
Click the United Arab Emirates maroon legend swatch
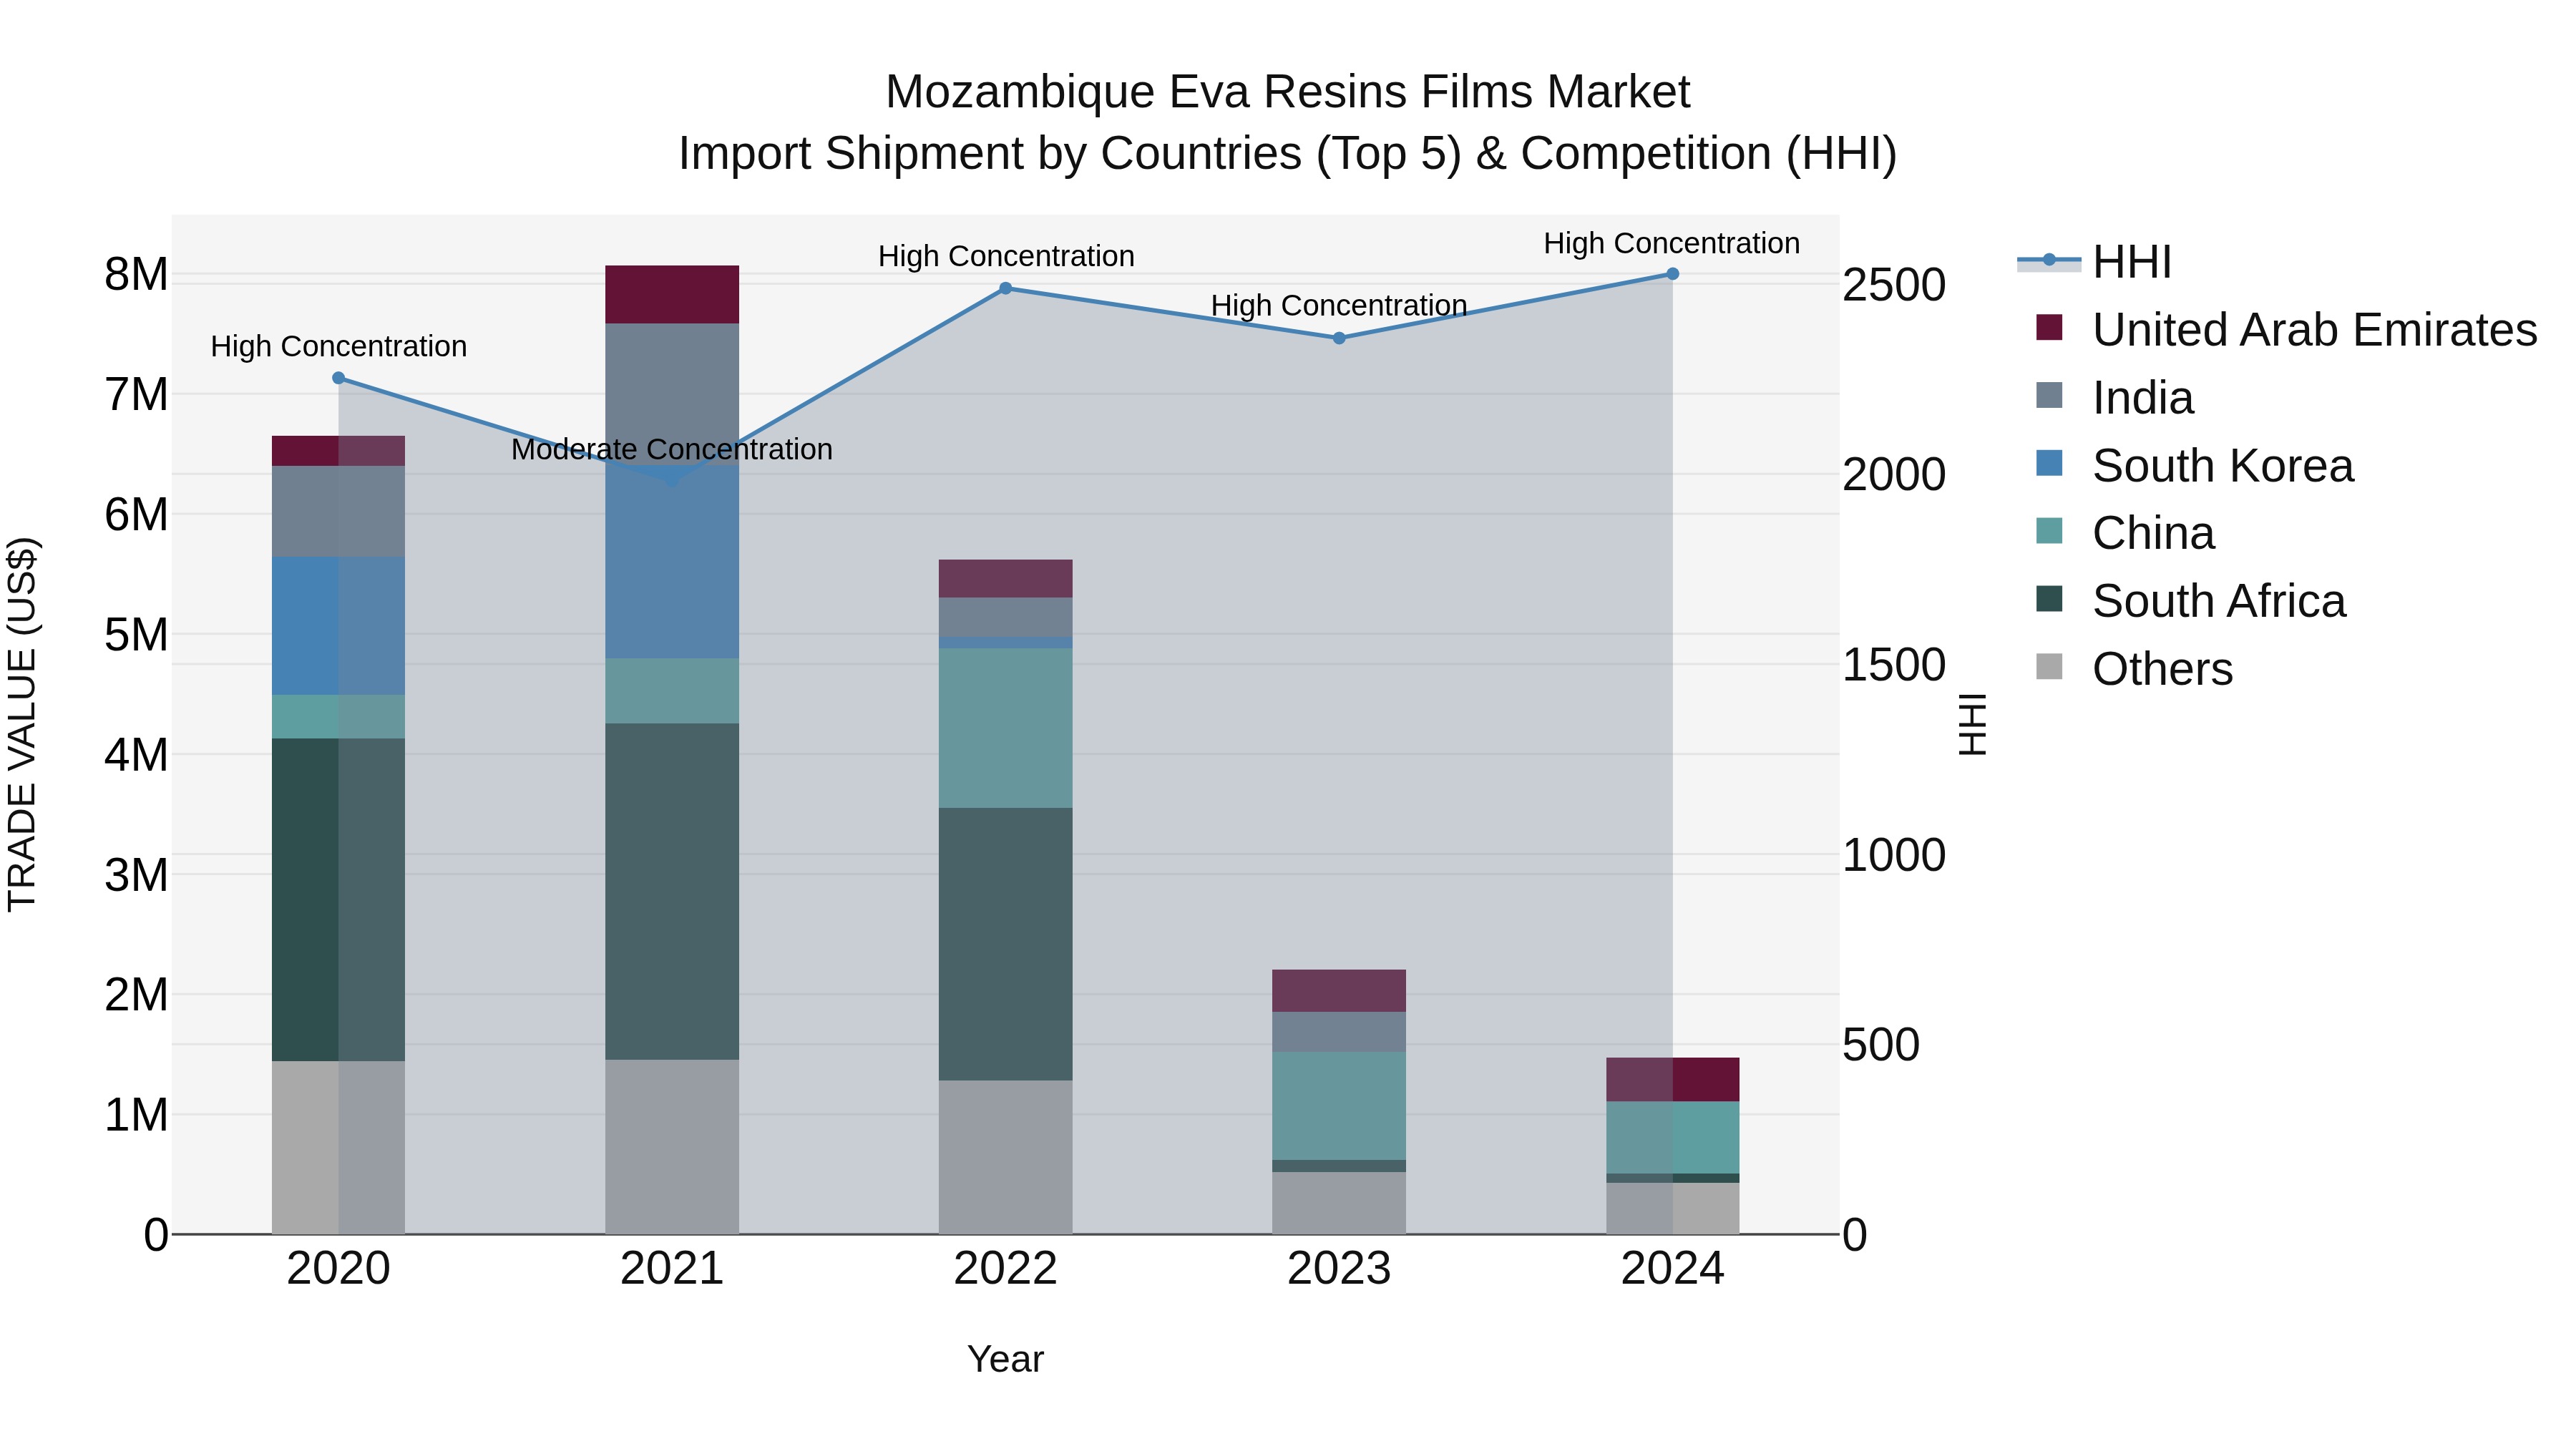[2049, 327]
